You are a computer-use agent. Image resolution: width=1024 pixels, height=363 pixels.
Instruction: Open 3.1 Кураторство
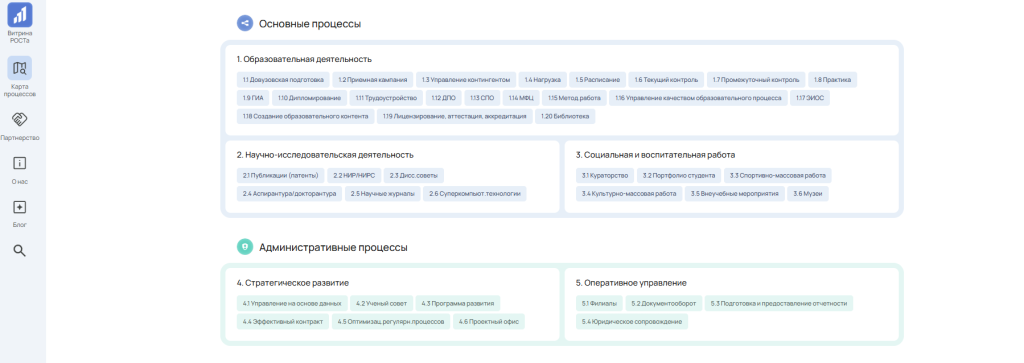[605, 176]
